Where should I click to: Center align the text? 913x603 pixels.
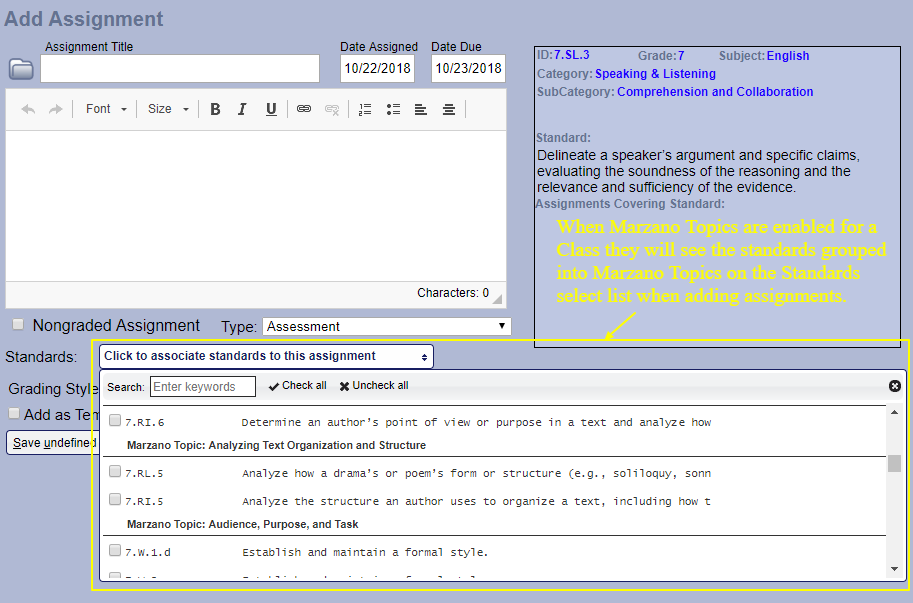[449, 109]
